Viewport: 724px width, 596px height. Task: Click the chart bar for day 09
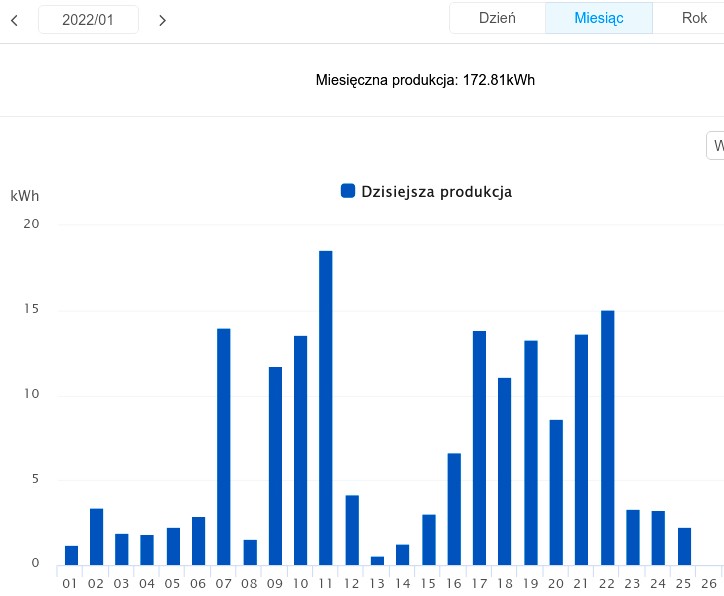coord(275,466)
